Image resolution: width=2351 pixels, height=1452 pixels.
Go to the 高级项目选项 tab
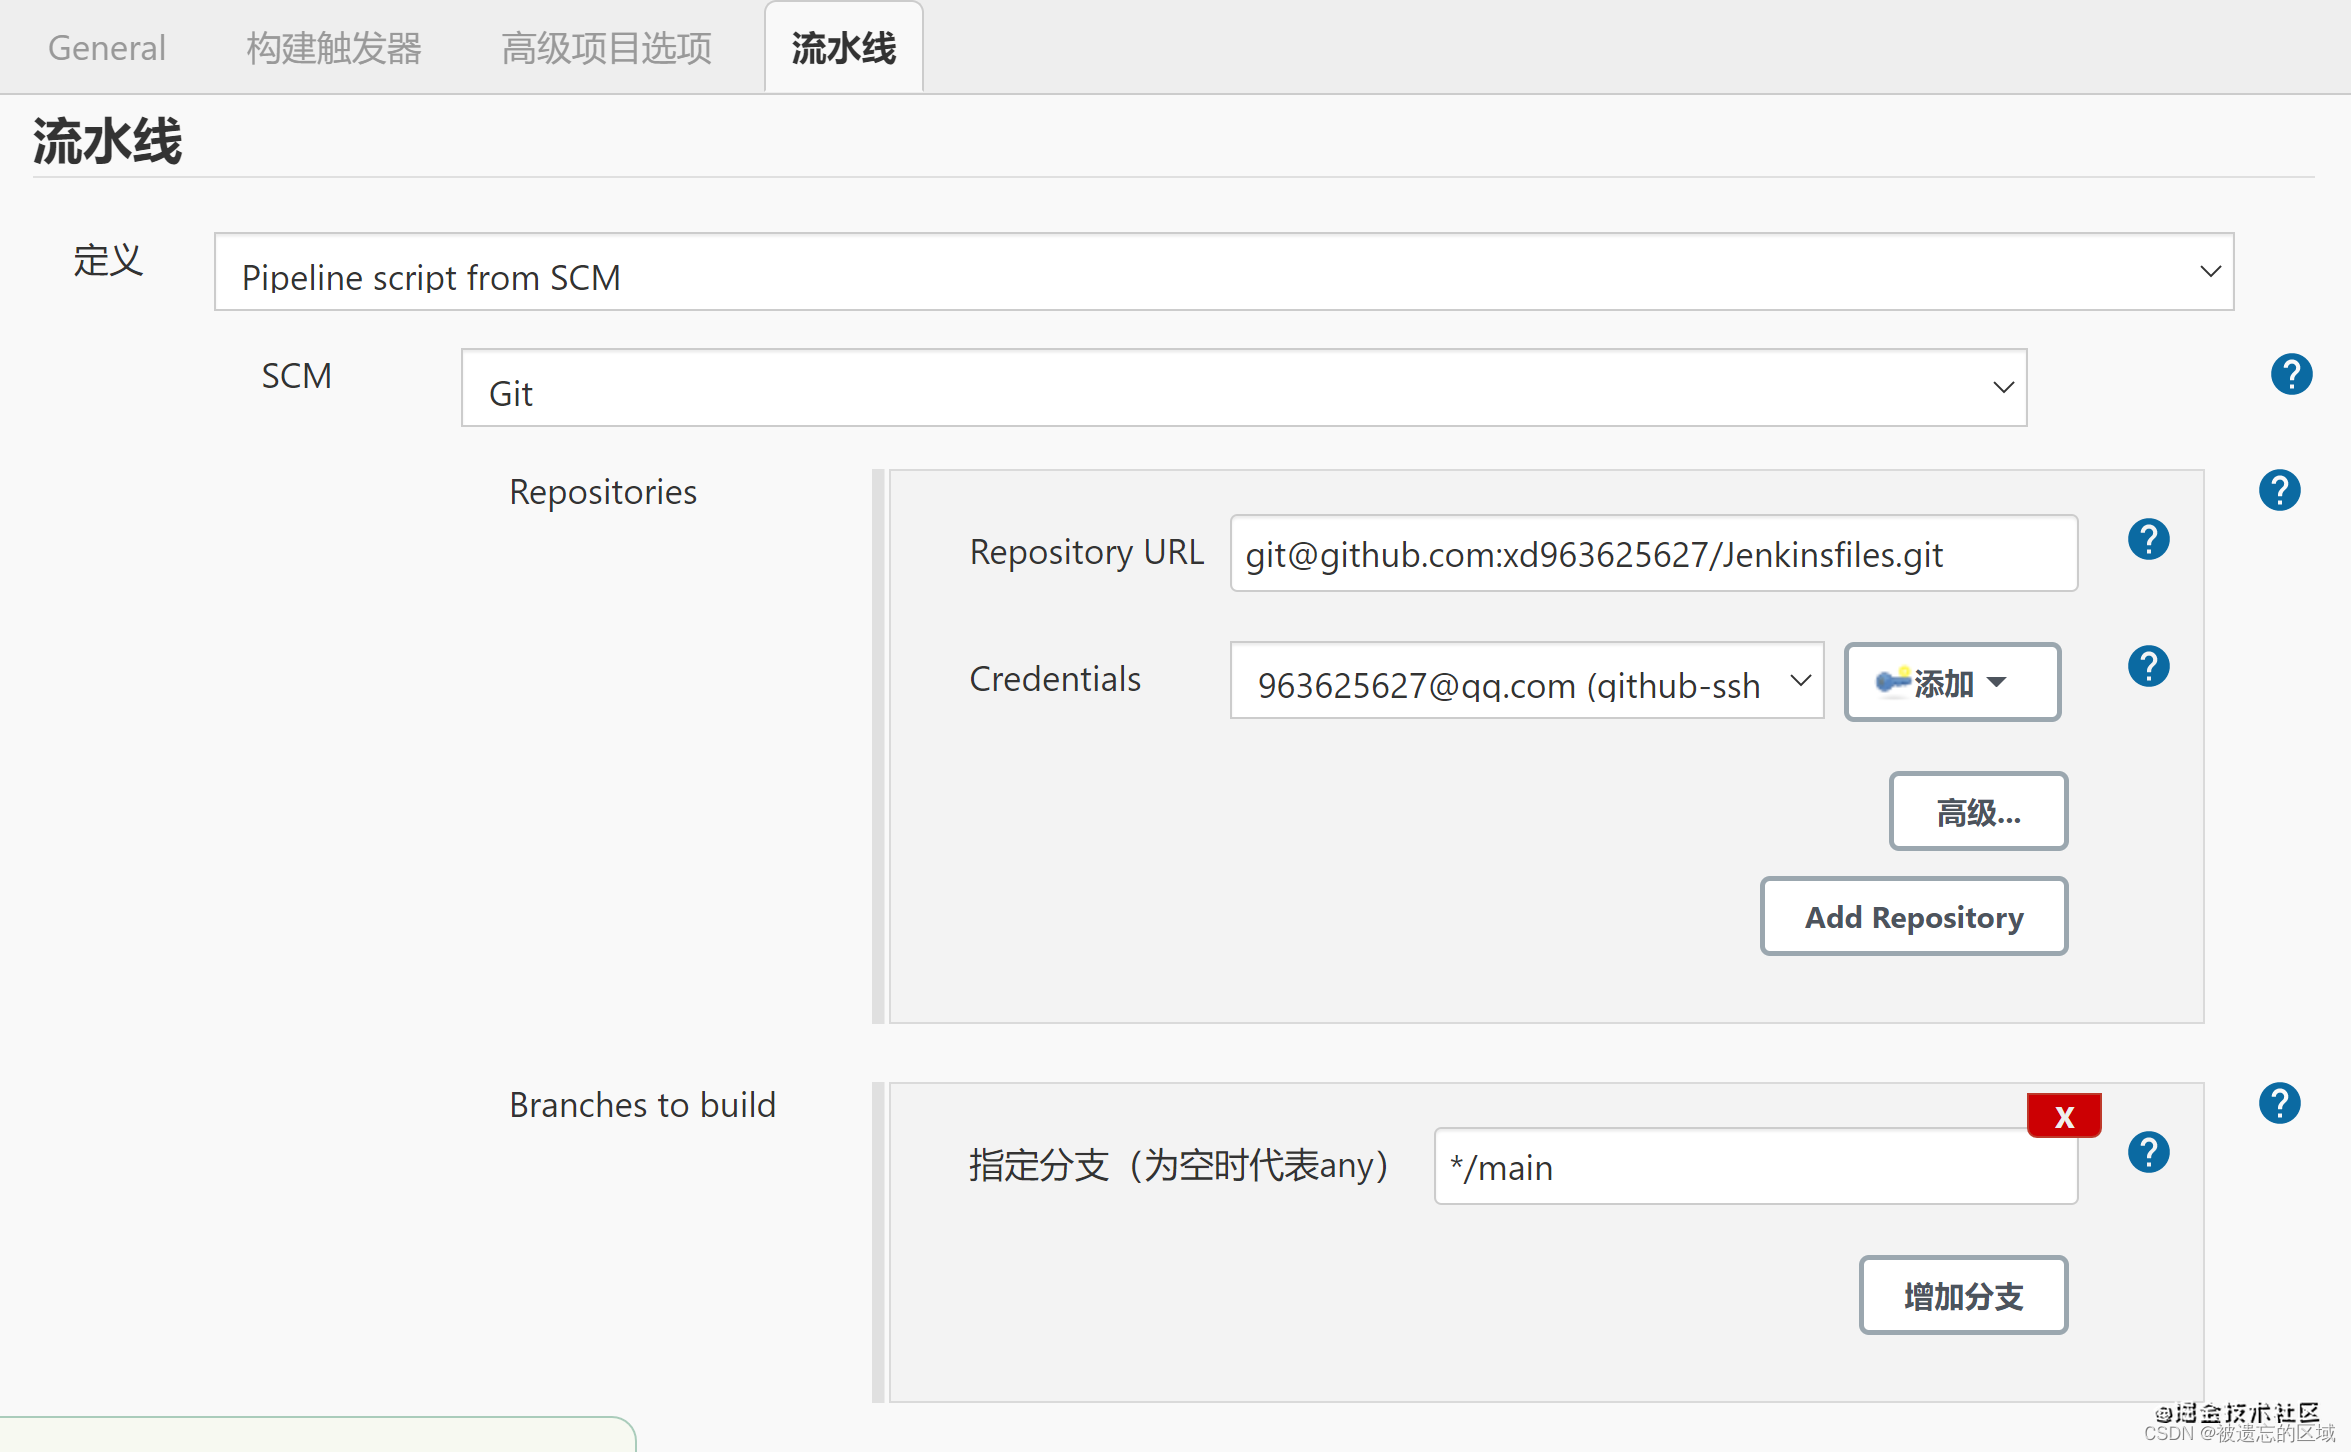607,48
